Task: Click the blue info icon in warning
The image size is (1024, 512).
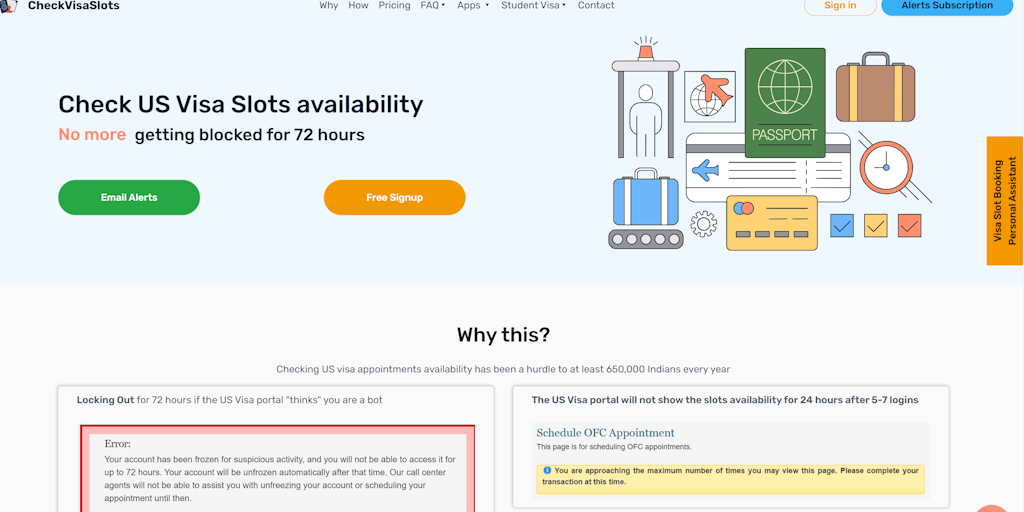Action: coord(547,470)
